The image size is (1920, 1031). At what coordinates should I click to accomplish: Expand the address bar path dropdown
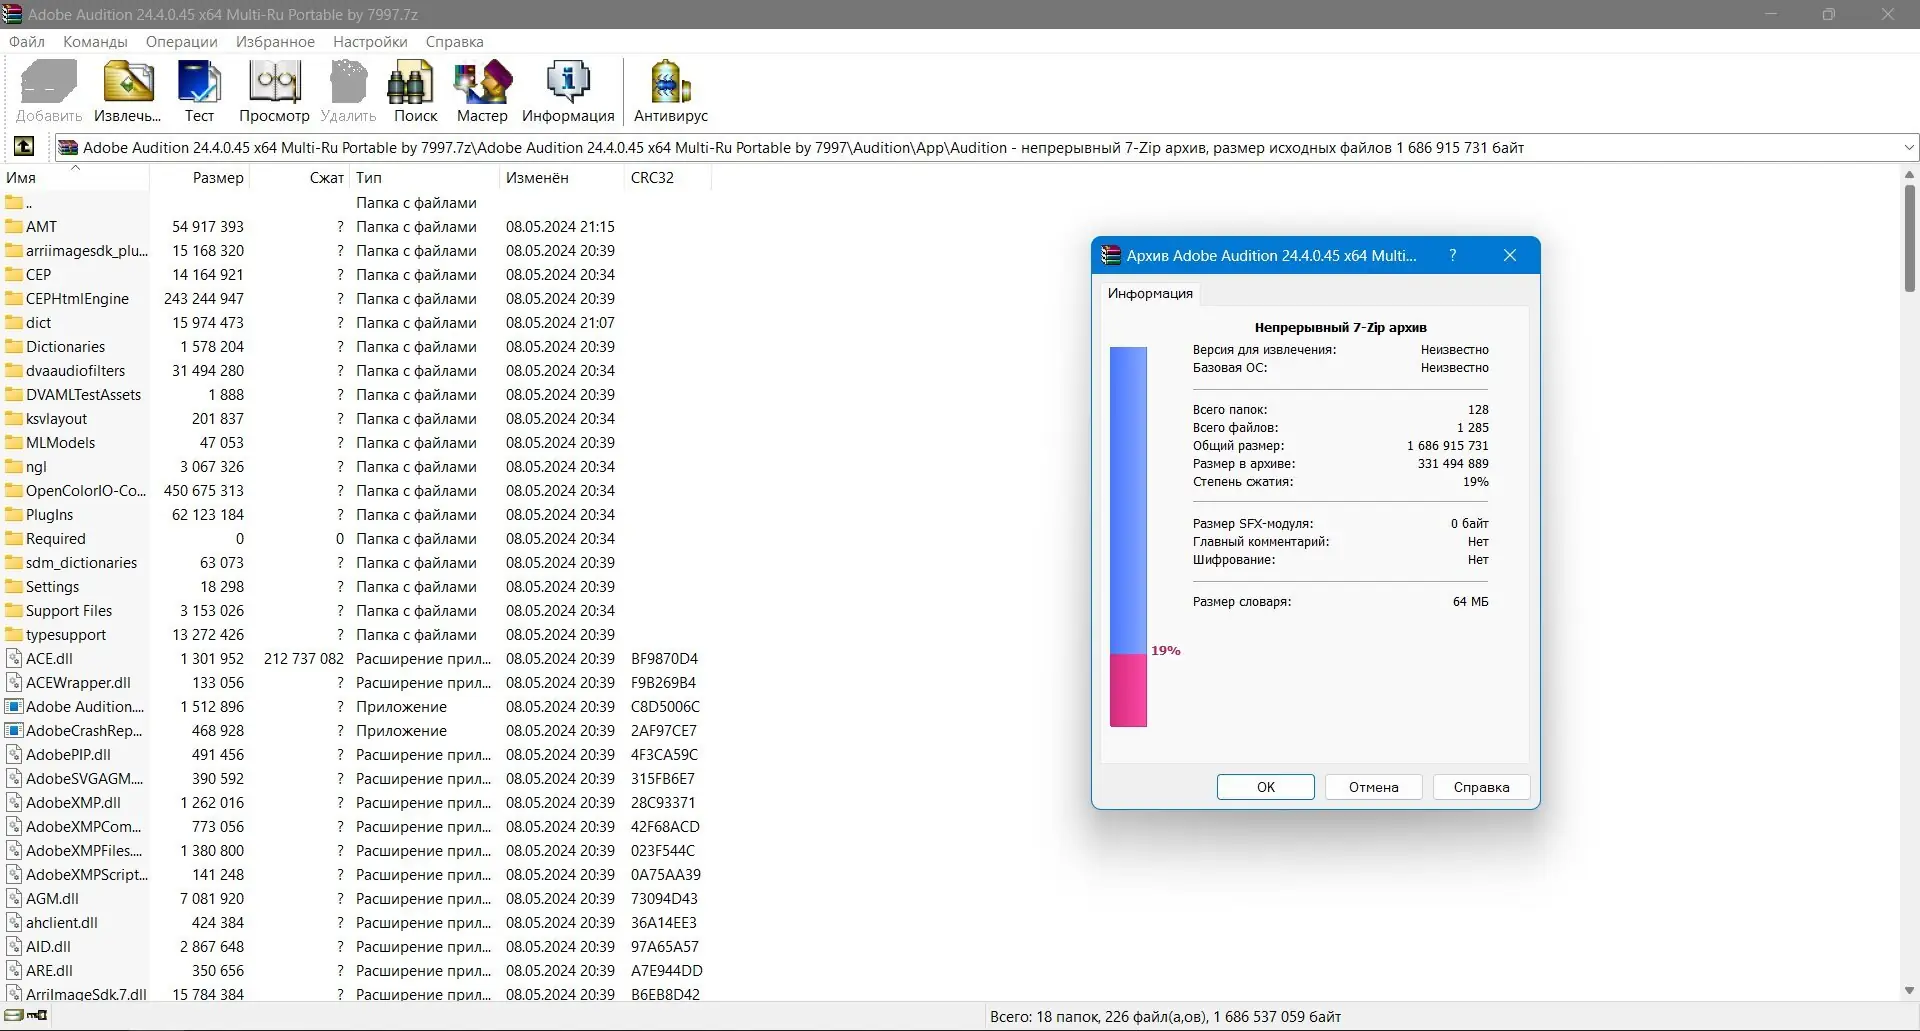coord(1908,147)
